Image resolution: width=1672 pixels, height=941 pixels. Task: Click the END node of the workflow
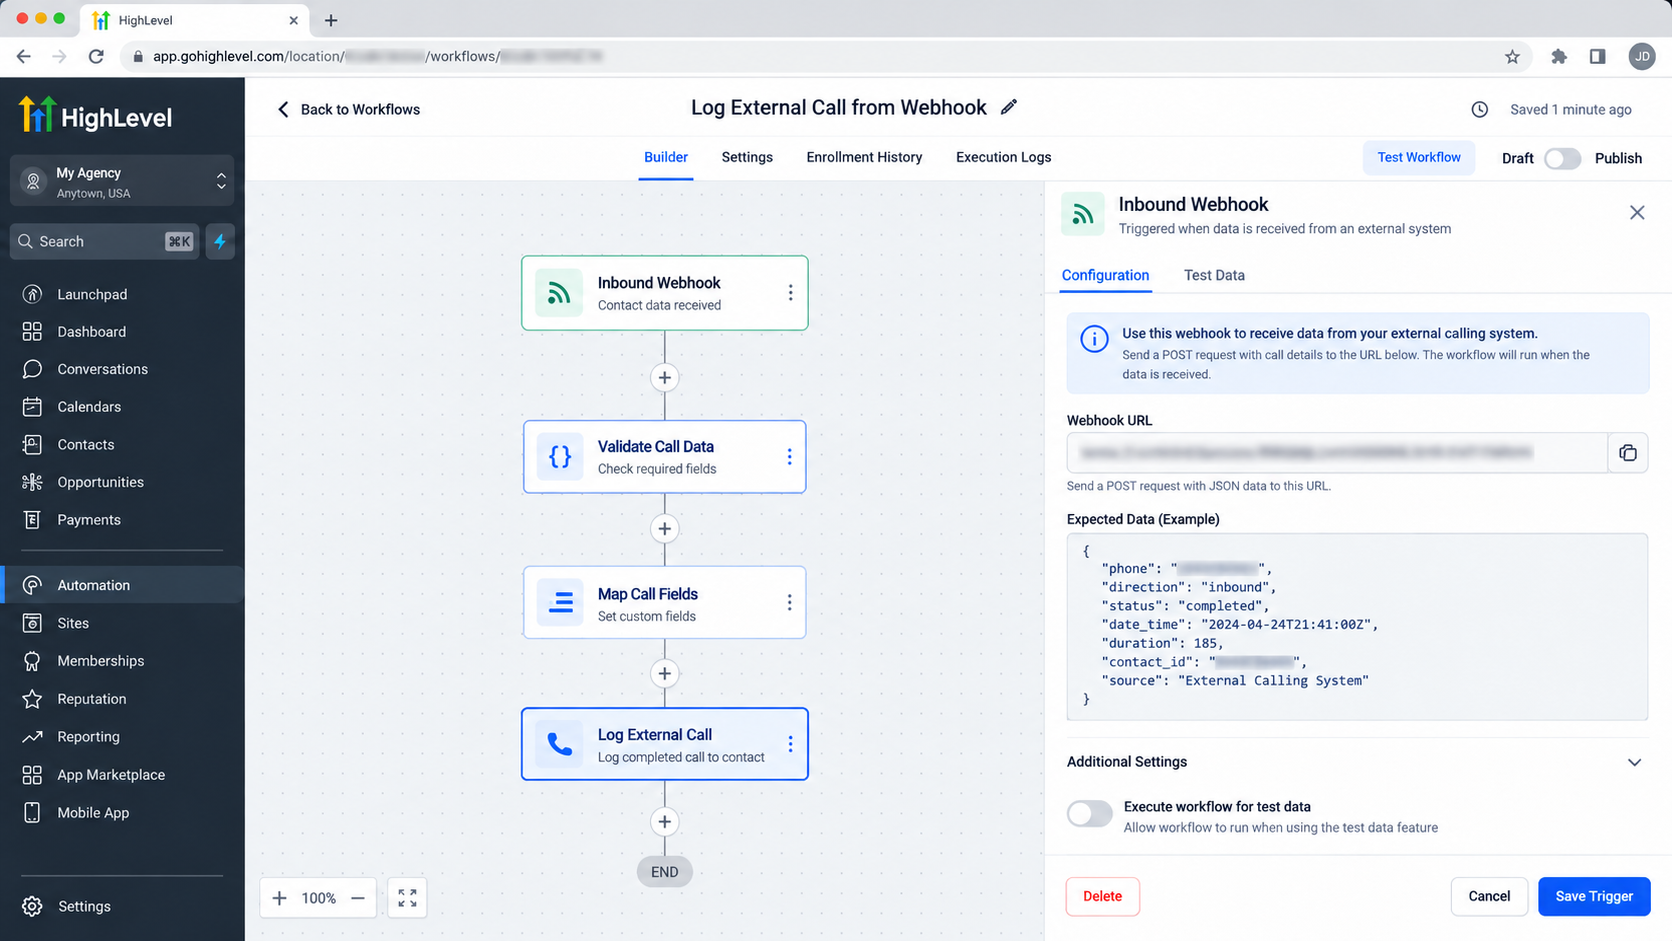coord(665,872)
